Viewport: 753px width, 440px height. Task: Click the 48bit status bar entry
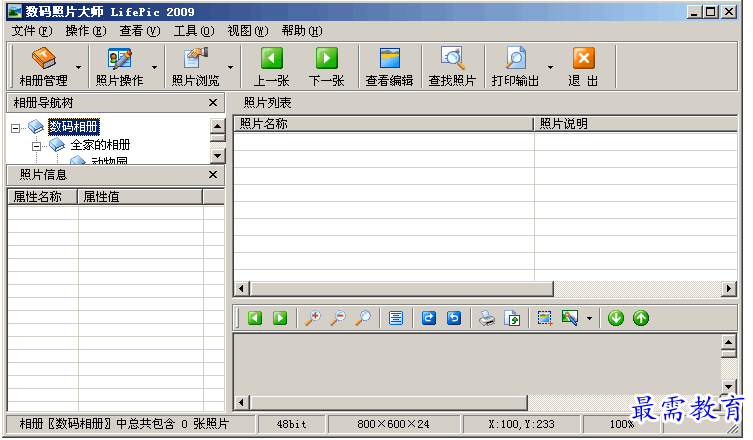click(291, 424)
